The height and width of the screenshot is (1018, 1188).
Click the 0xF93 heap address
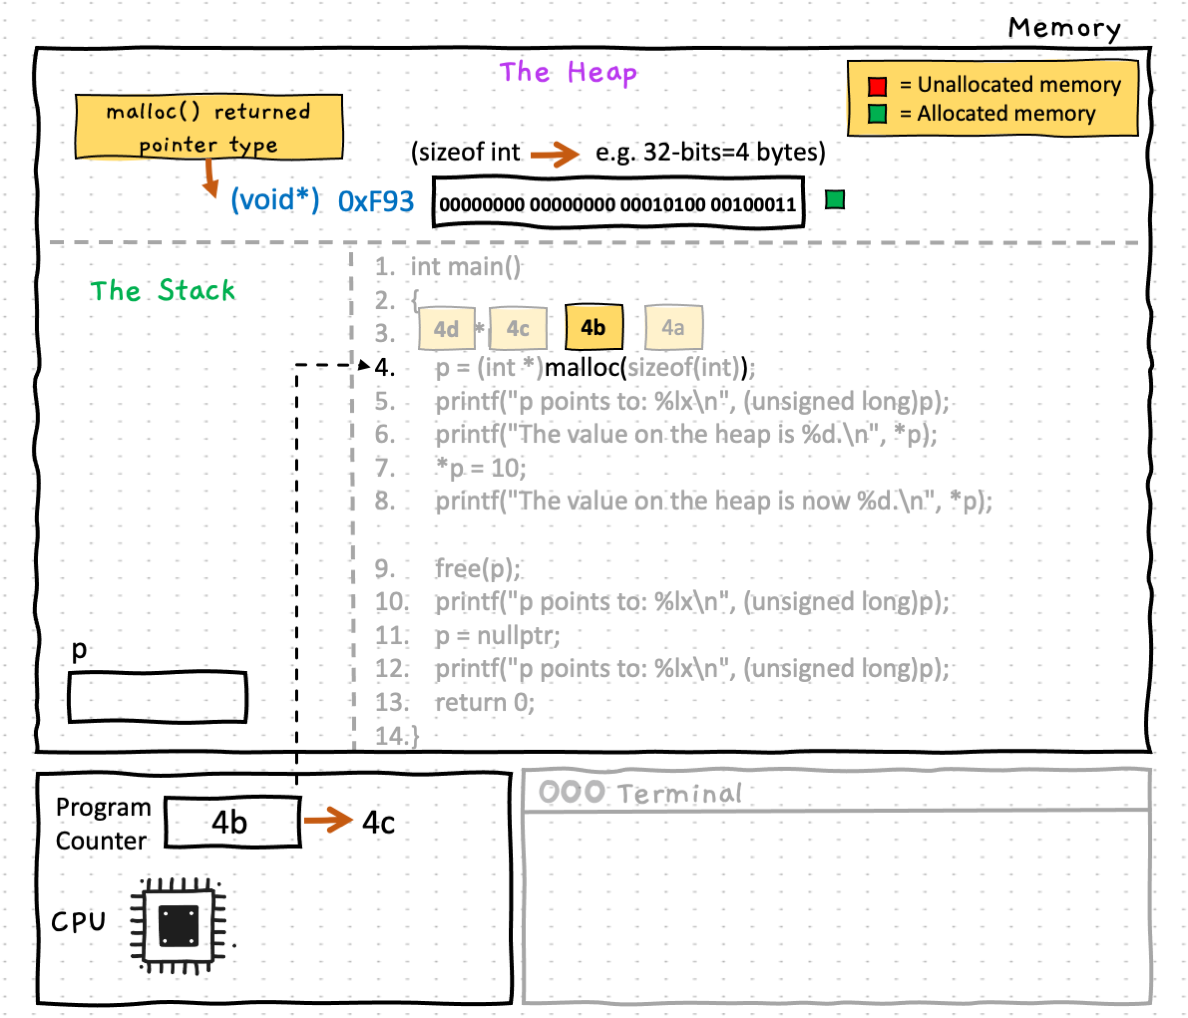tap(376, 201)
